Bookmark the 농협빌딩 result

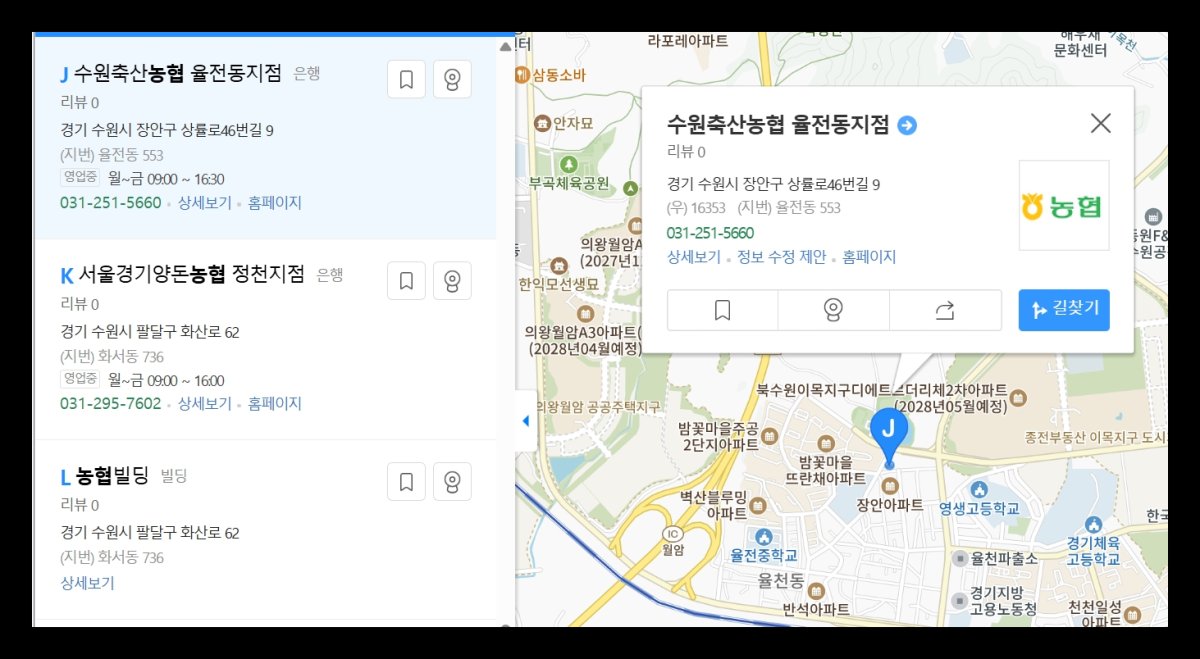point(406,482)
